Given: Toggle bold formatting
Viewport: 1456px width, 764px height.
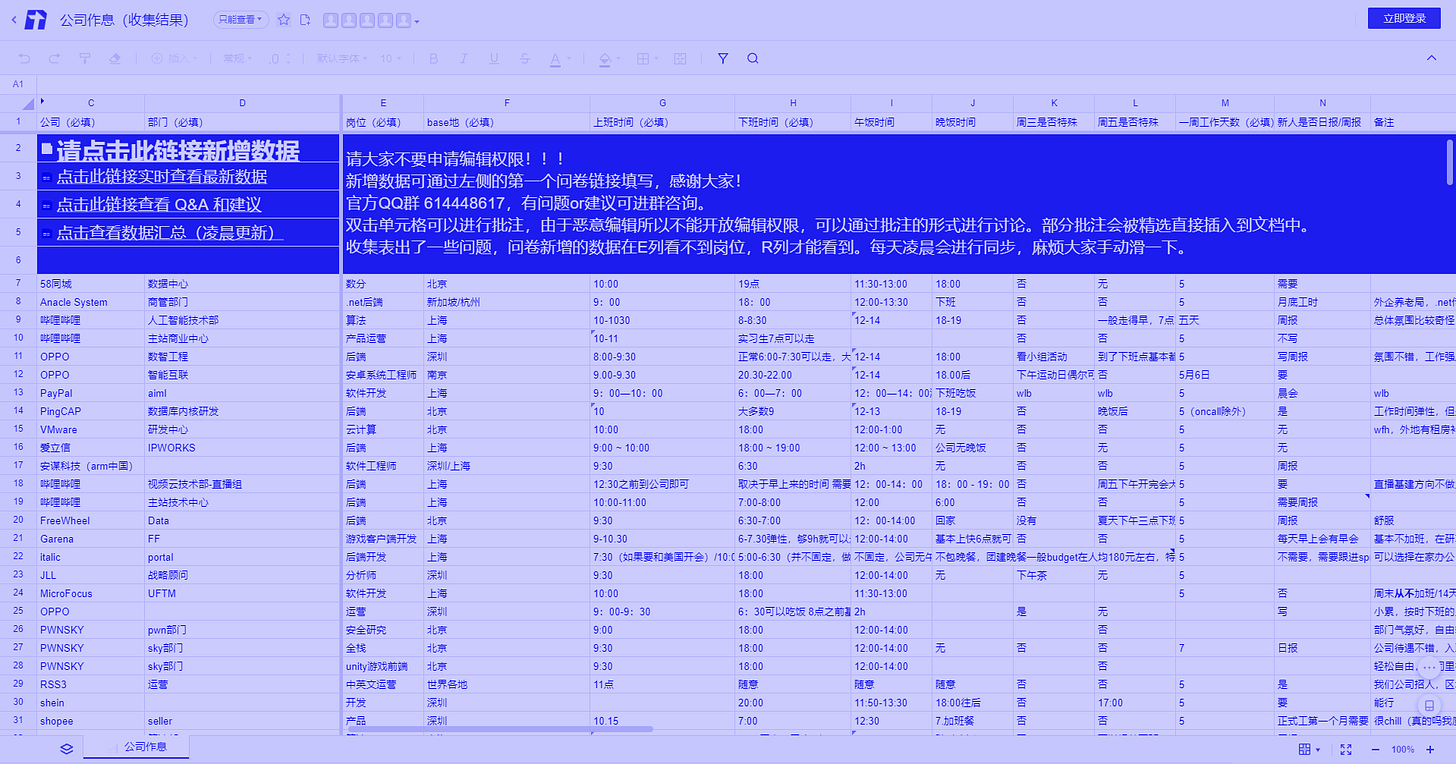Looking at the screenshot, I should (433, 59).
